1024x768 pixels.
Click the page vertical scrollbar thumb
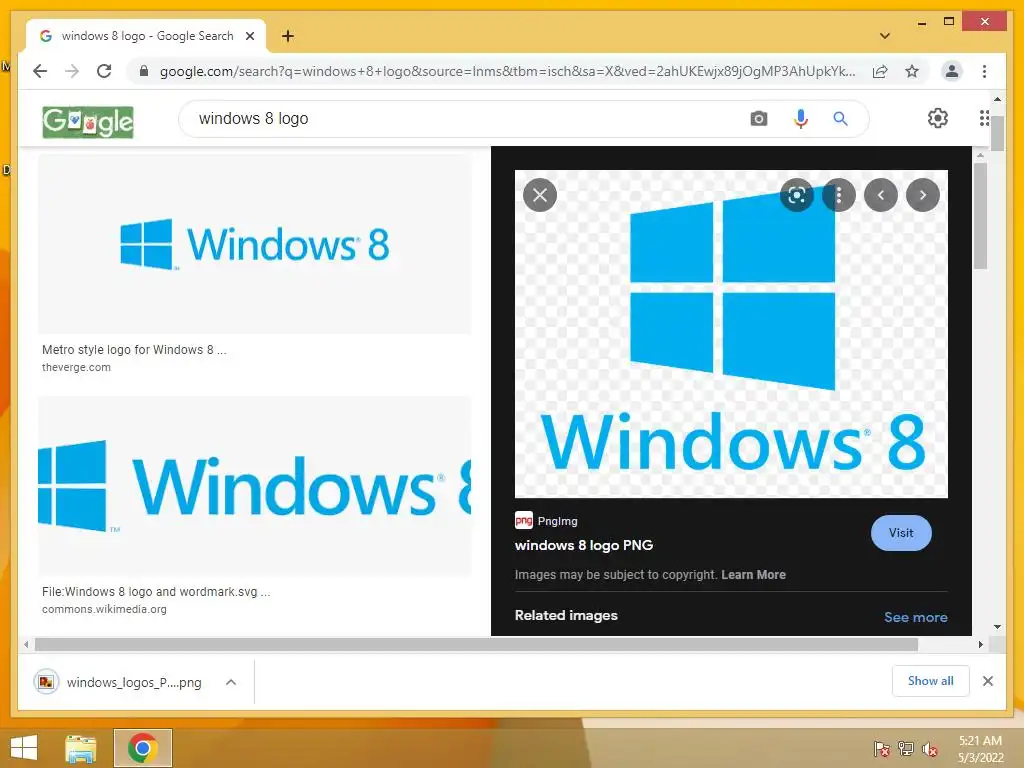pyautogui.click(x=997, y=134)
